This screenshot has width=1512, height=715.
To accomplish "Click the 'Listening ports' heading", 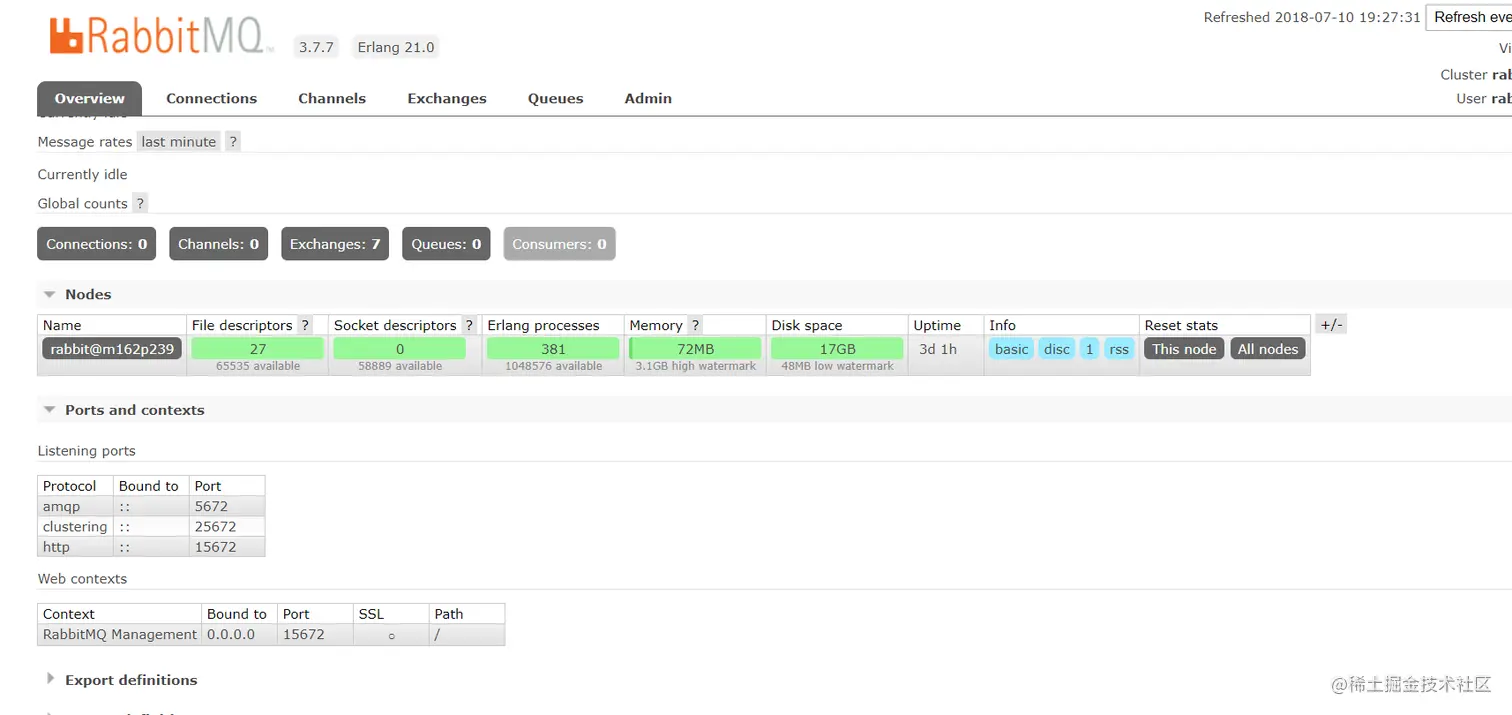I will pyautogui.click(x=87, y=451).
